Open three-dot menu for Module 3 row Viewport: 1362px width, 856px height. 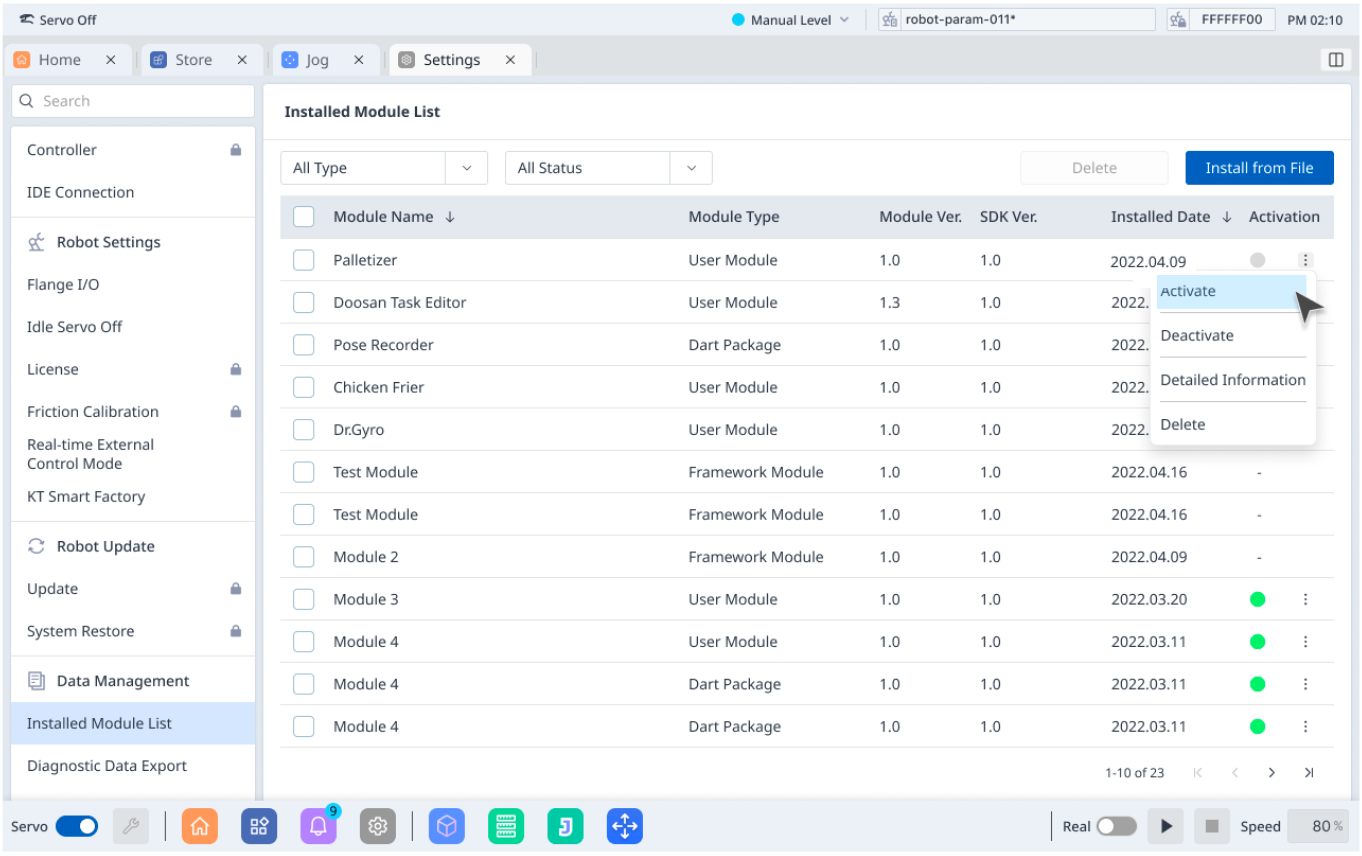click(x=1305, y=599)
